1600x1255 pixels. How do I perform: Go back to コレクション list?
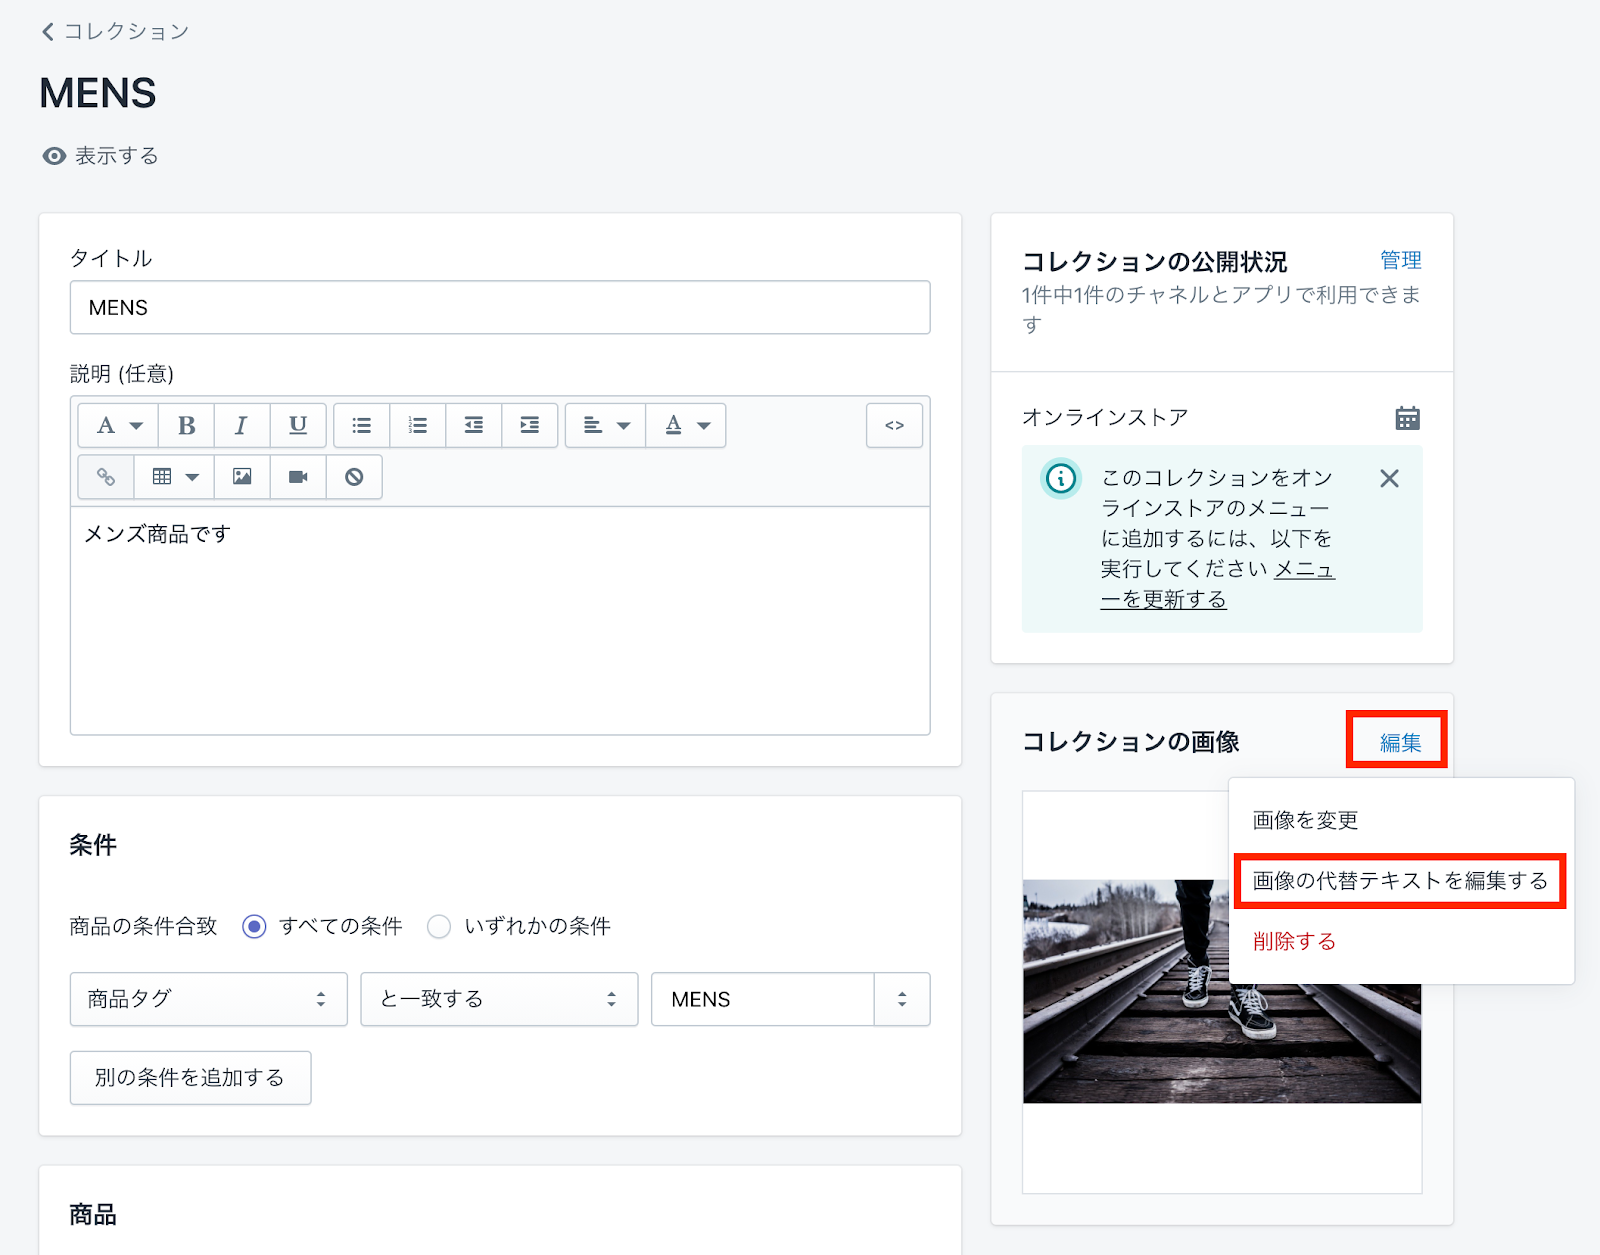[114, 31]
